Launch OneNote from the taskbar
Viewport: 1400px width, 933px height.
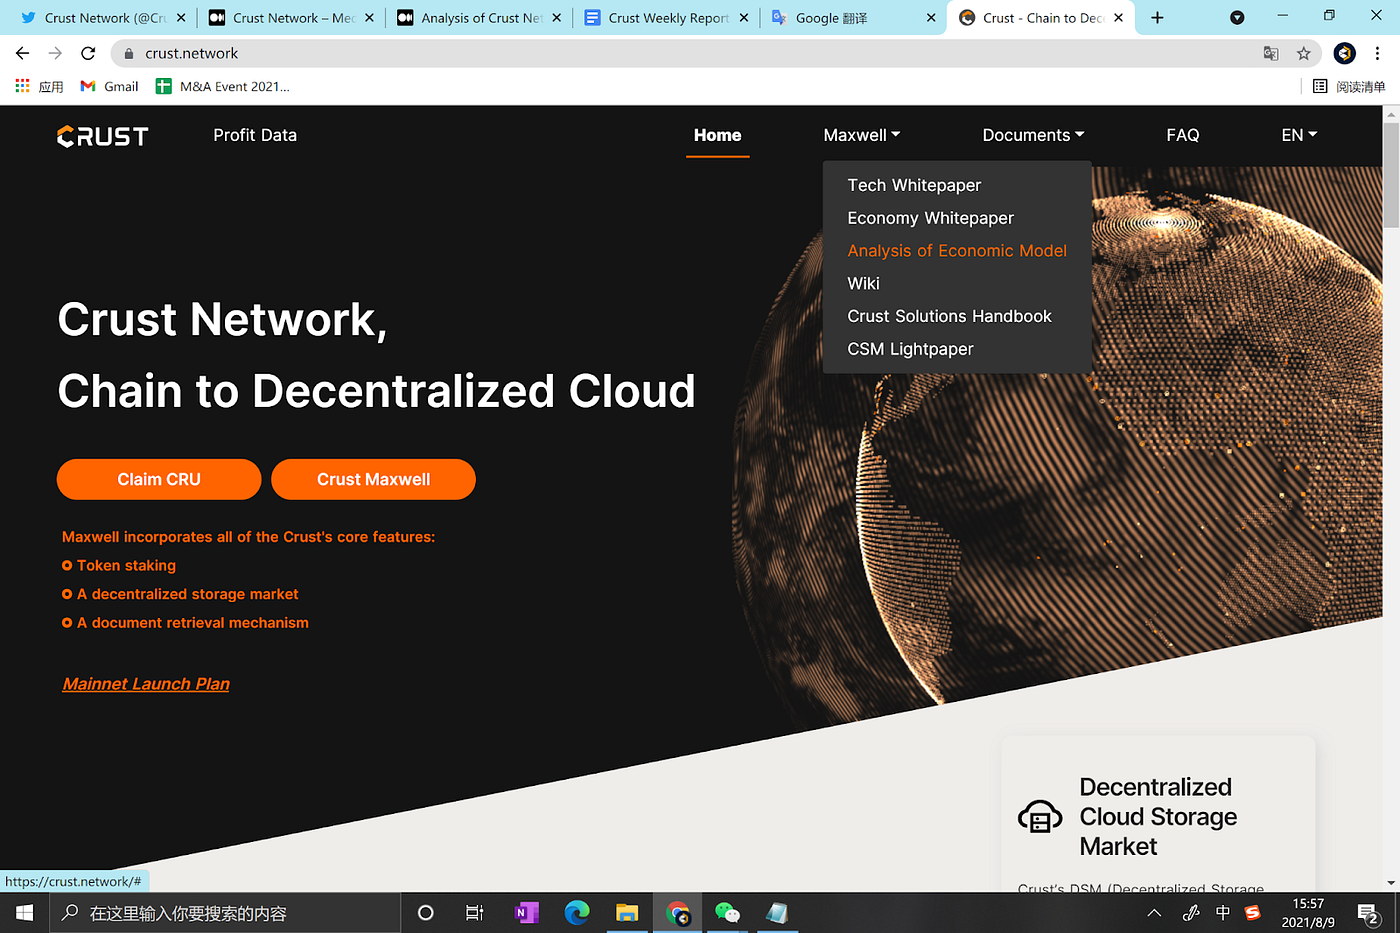pyautogui.click(x=527, y=913)
